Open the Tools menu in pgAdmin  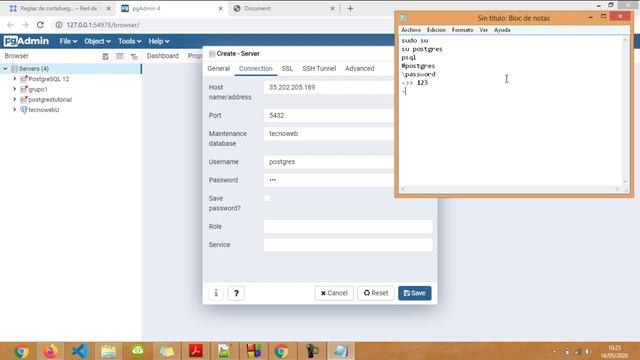coord(129,41)
